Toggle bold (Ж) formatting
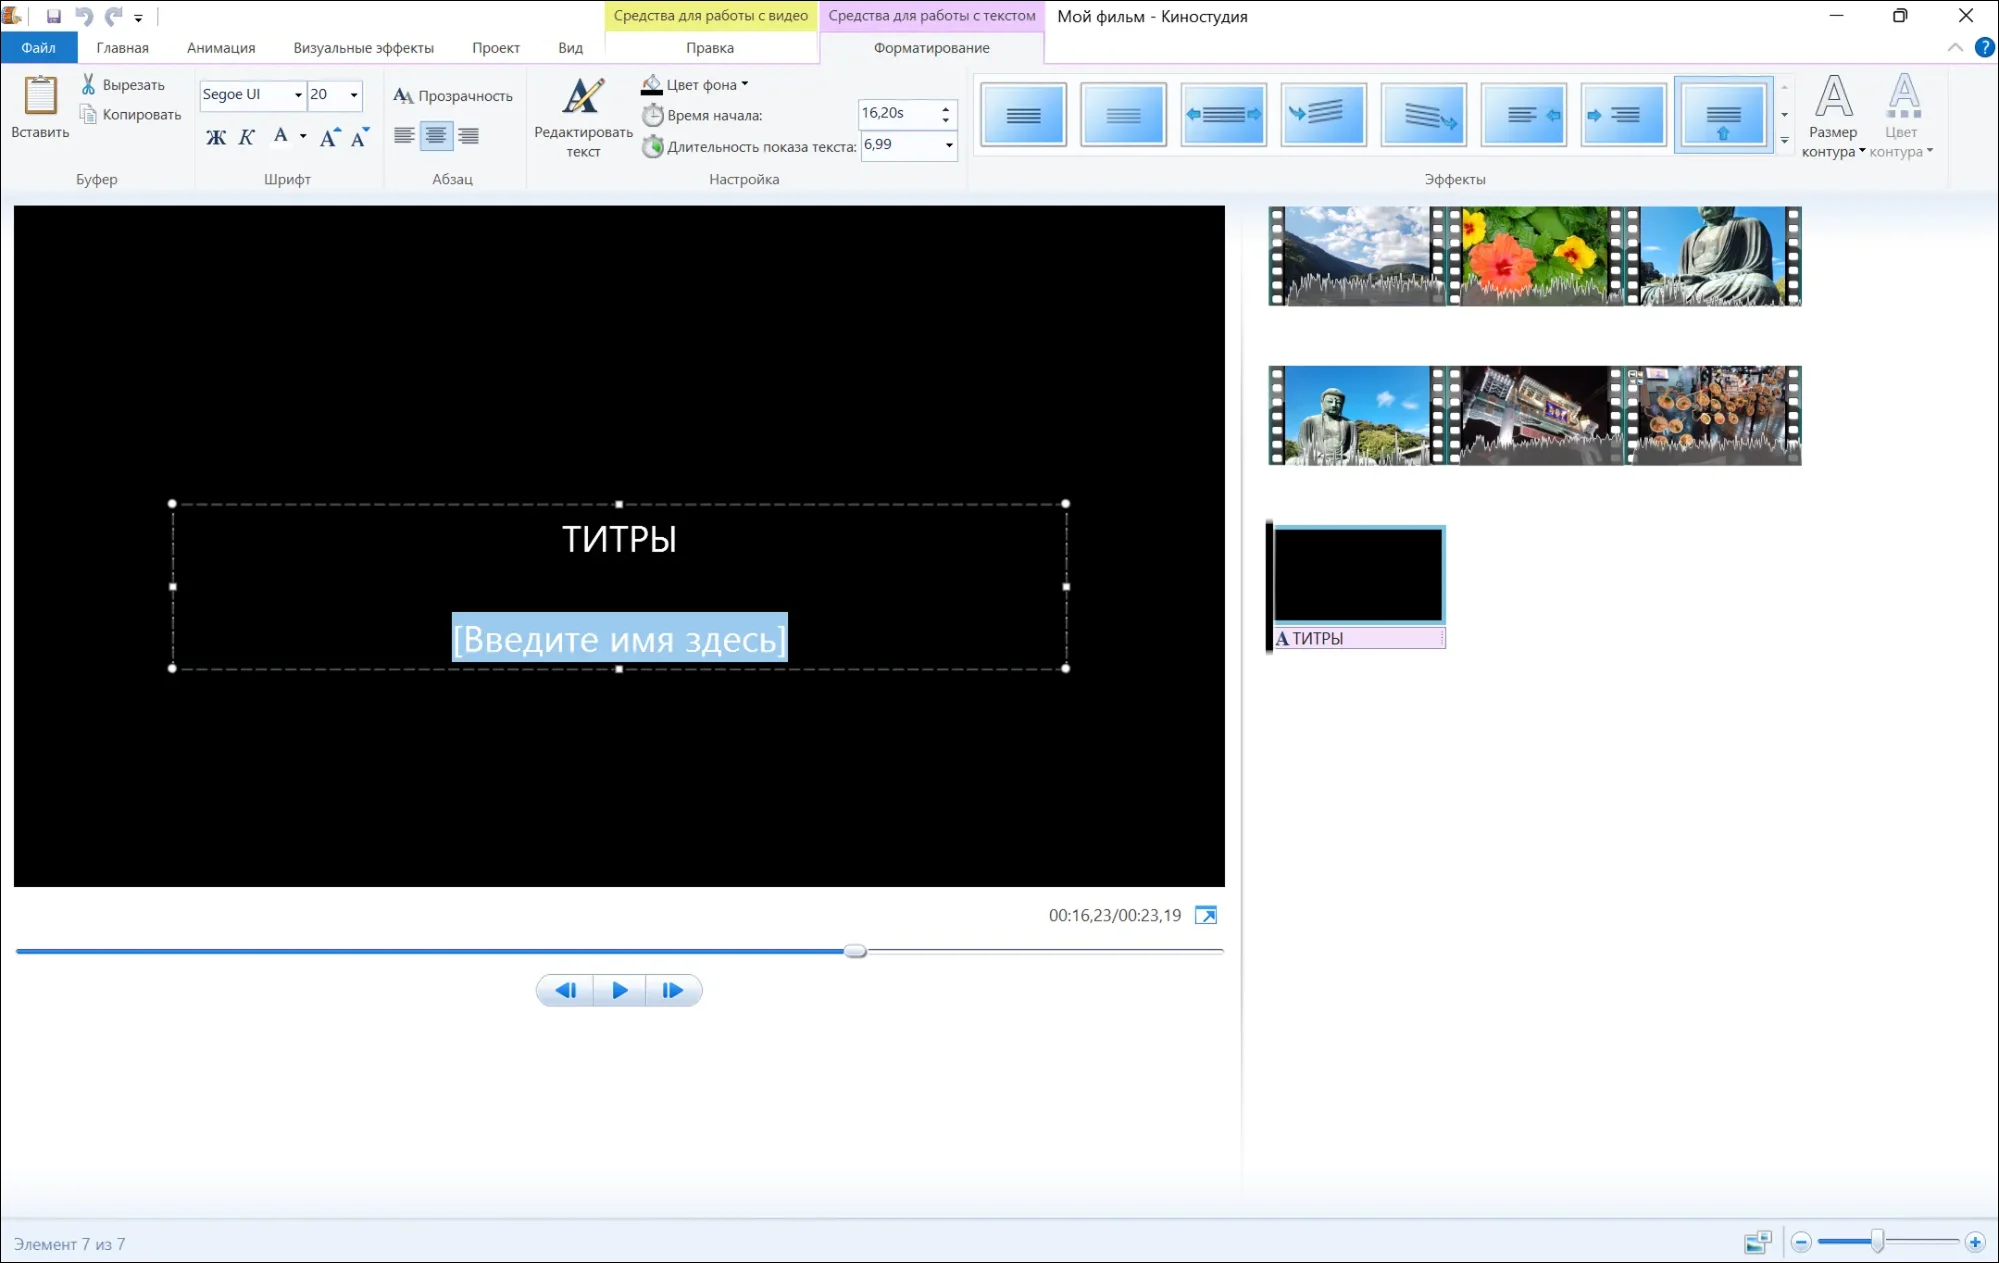1999x1263 pixels. 216,137
